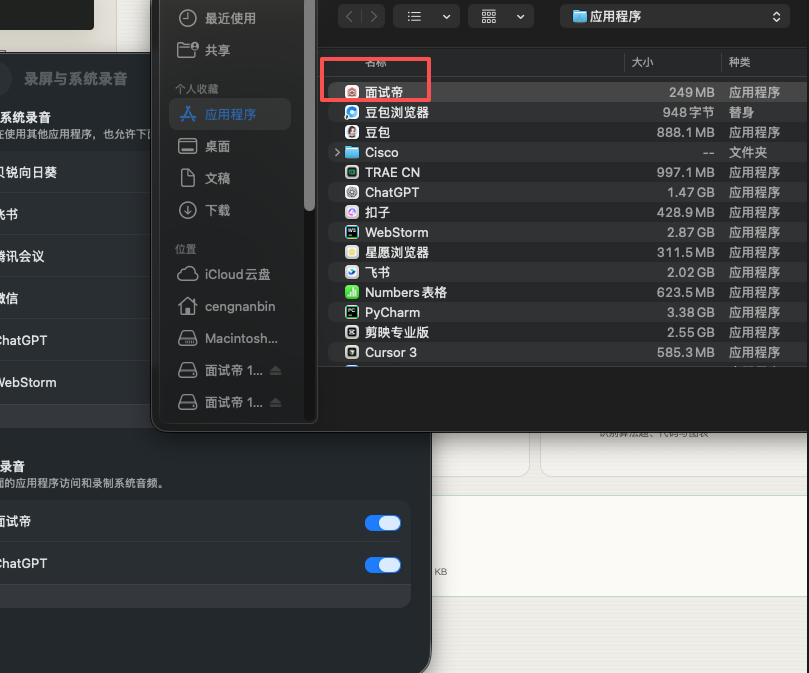Select 文稿 in the sidebar

230,178
